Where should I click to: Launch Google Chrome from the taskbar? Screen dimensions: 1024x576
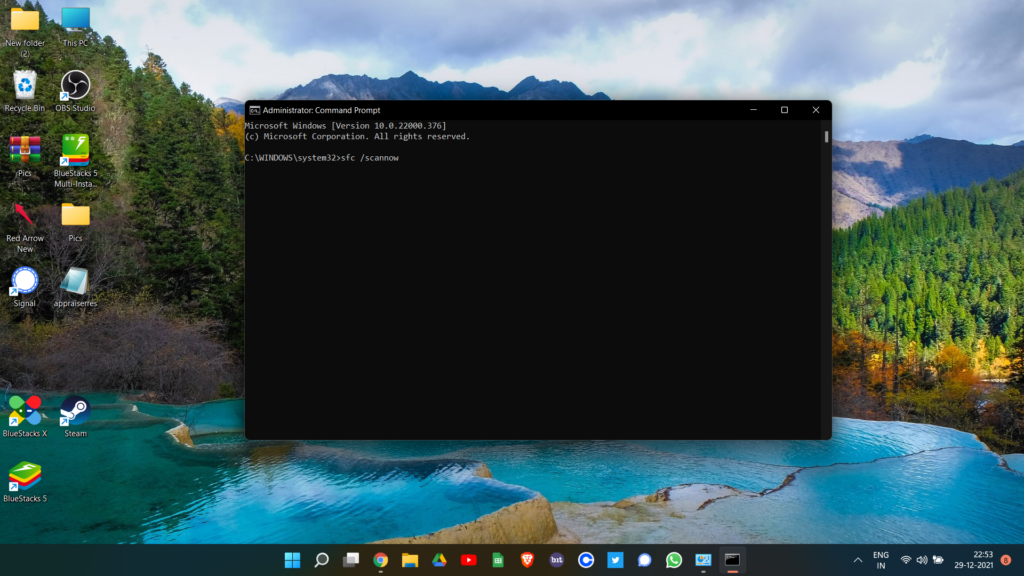[x=380, y=561]
